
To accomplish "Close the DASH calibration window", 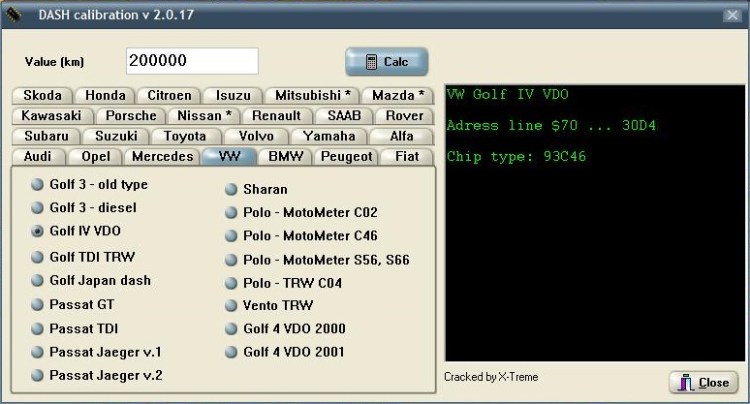I will (732, 14).
